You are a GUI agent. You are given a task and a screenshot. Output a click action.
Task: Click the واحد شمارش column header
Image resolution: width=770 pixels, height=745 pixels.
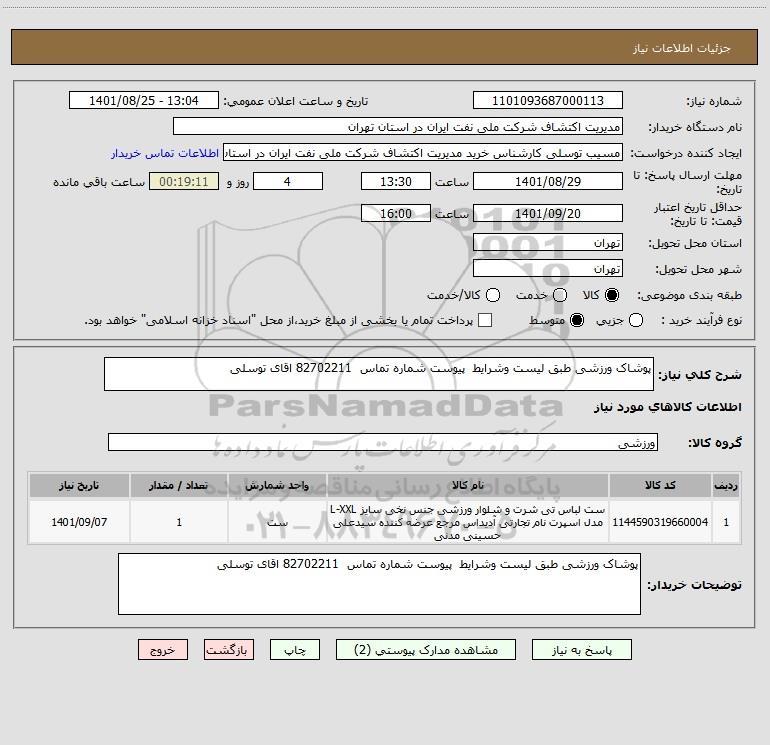pos(277,486)
